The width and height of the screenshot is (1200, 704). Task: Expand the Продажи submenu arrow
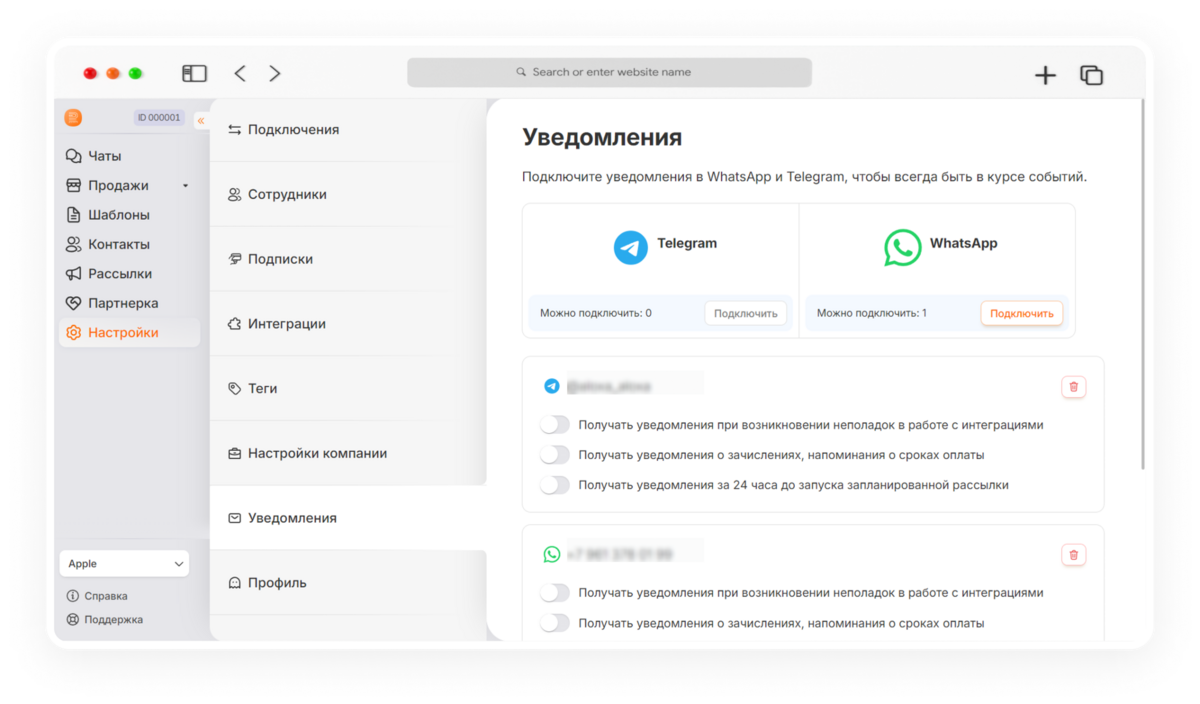[185, 186]
